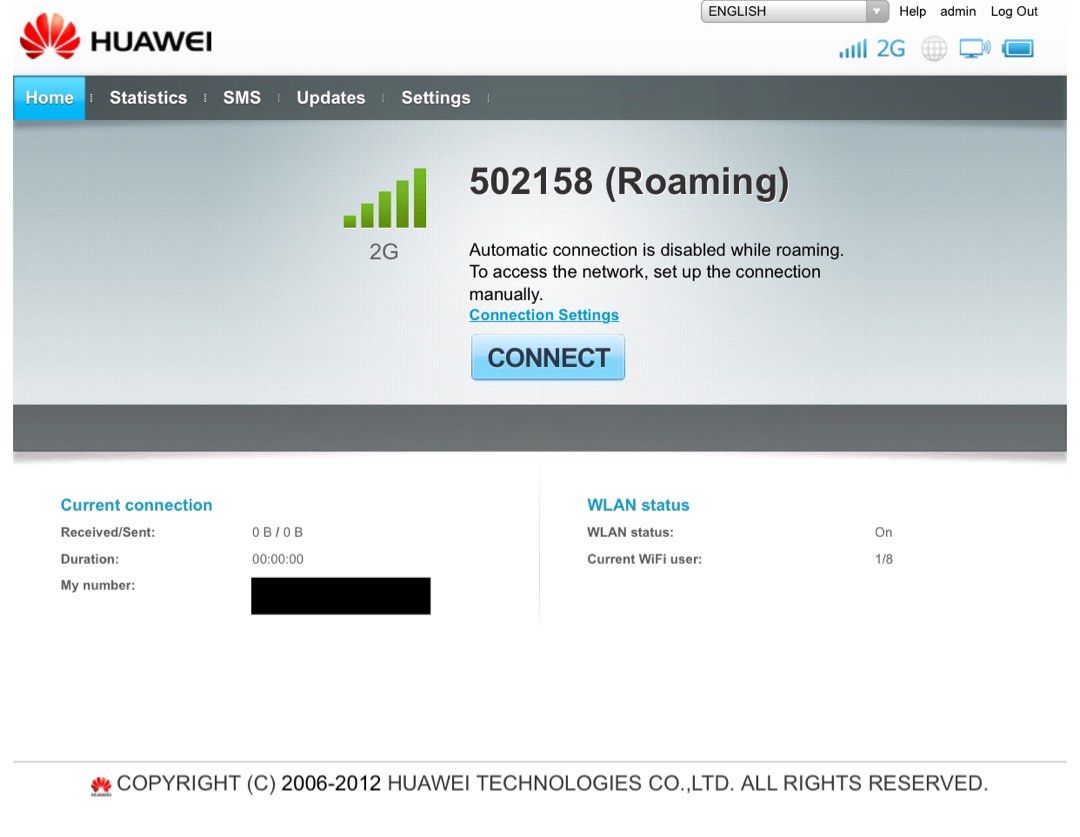This screenshot has height=837, width=1080.
Task: Click Log Out
Action: [x=1014, y=11]
